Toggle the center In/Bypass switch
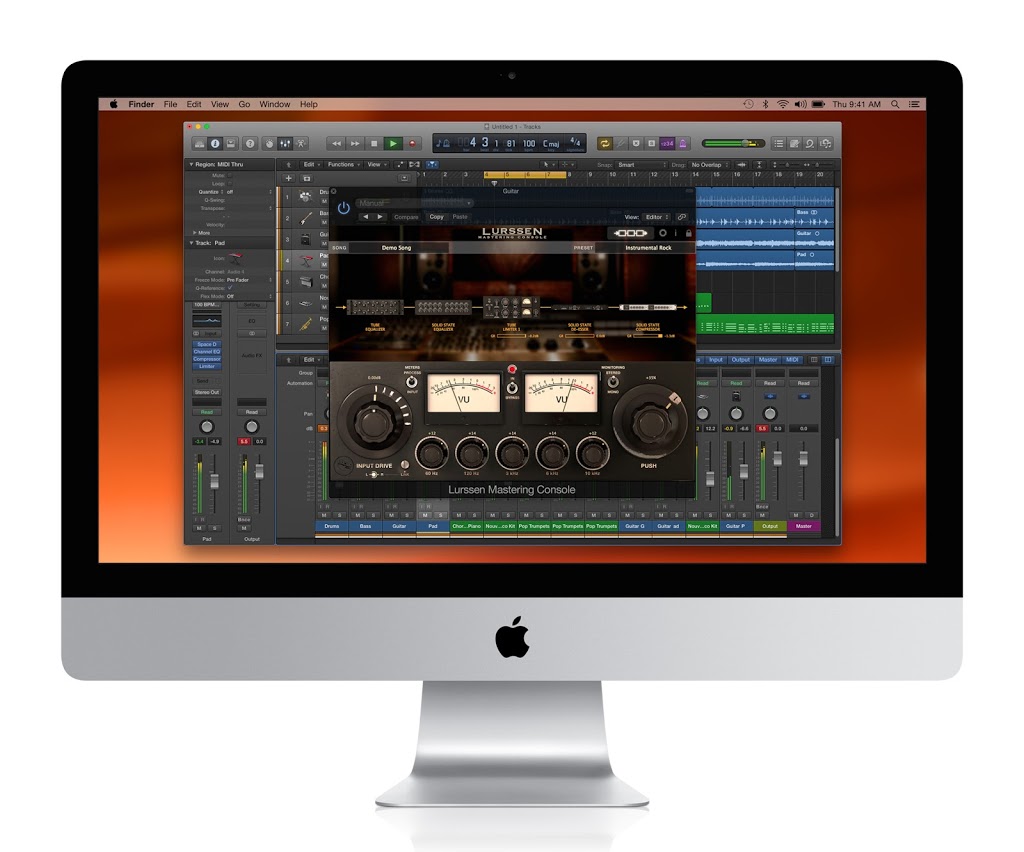 [x=512, y=382]
